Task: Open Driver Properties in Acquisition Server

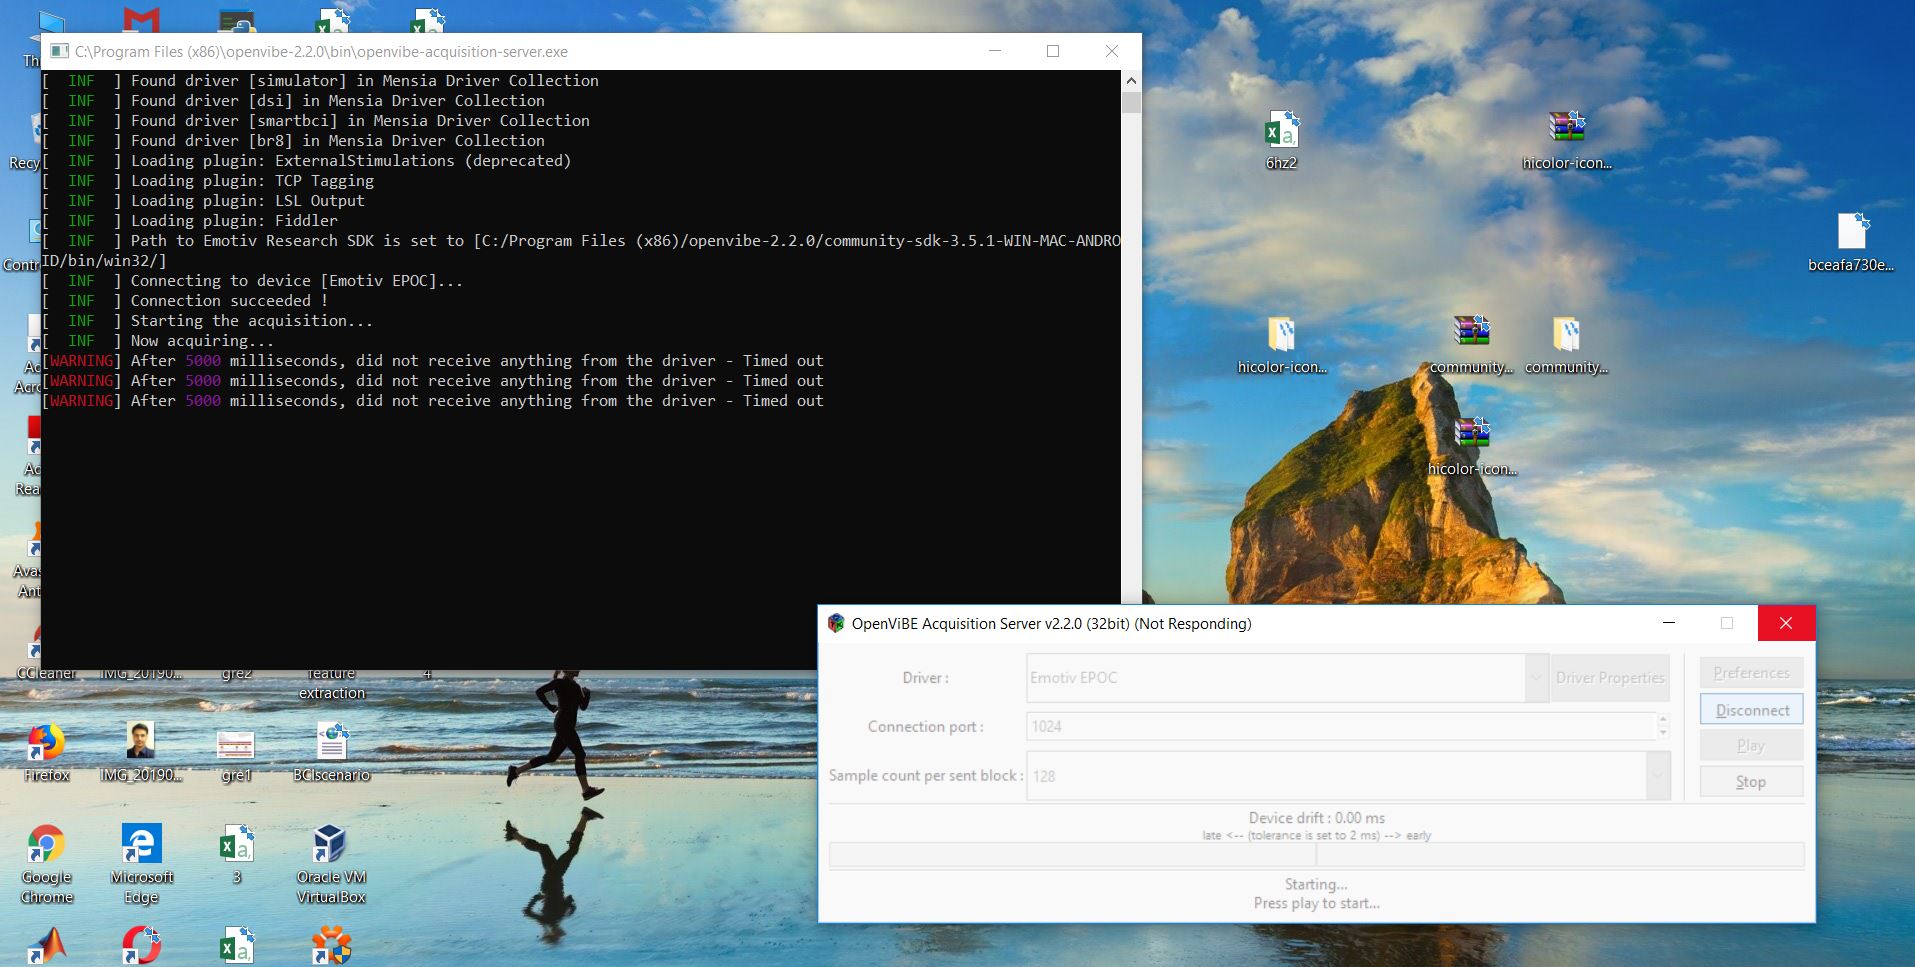Action: 1610,678
